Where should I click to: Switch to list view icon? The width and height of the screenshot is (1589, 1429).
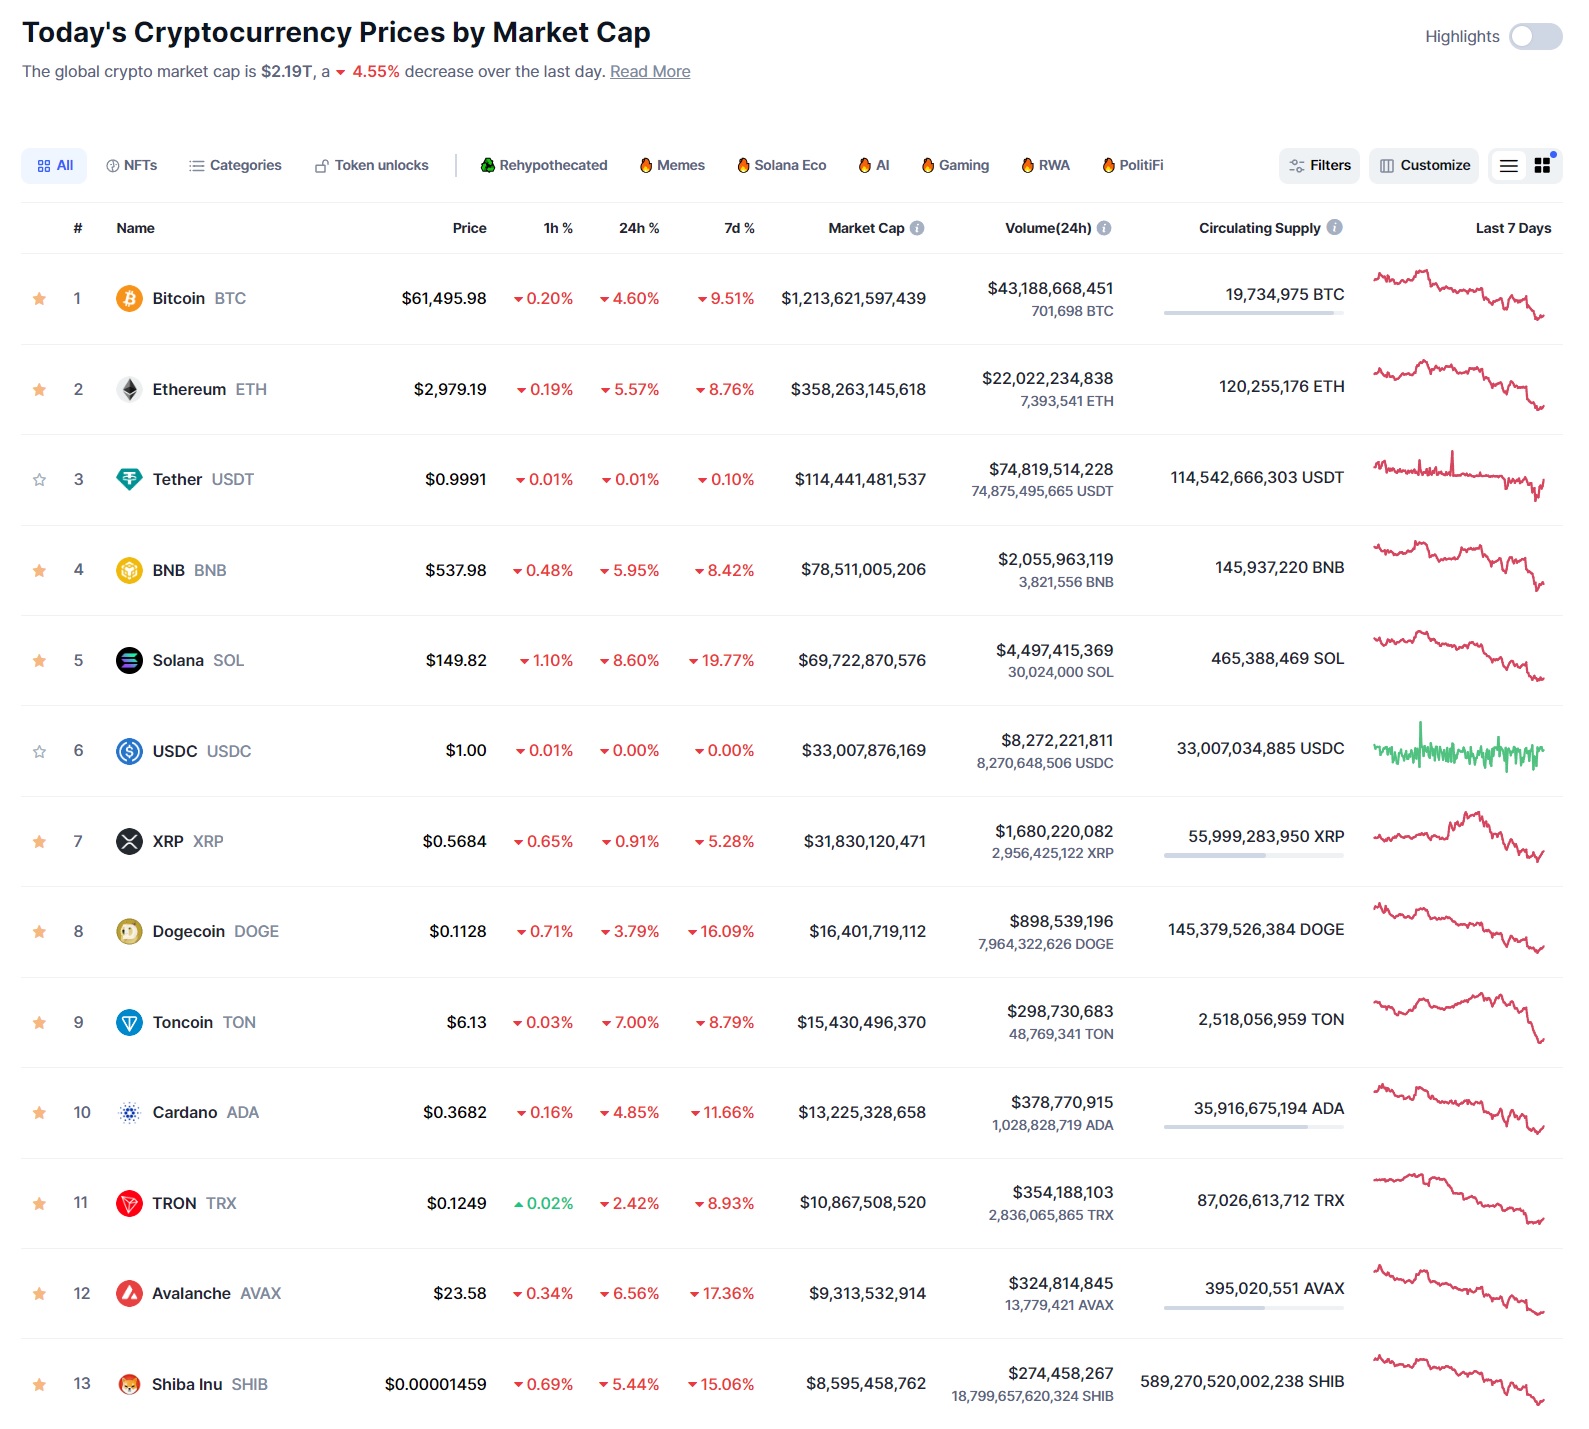tap(1509, 166)
